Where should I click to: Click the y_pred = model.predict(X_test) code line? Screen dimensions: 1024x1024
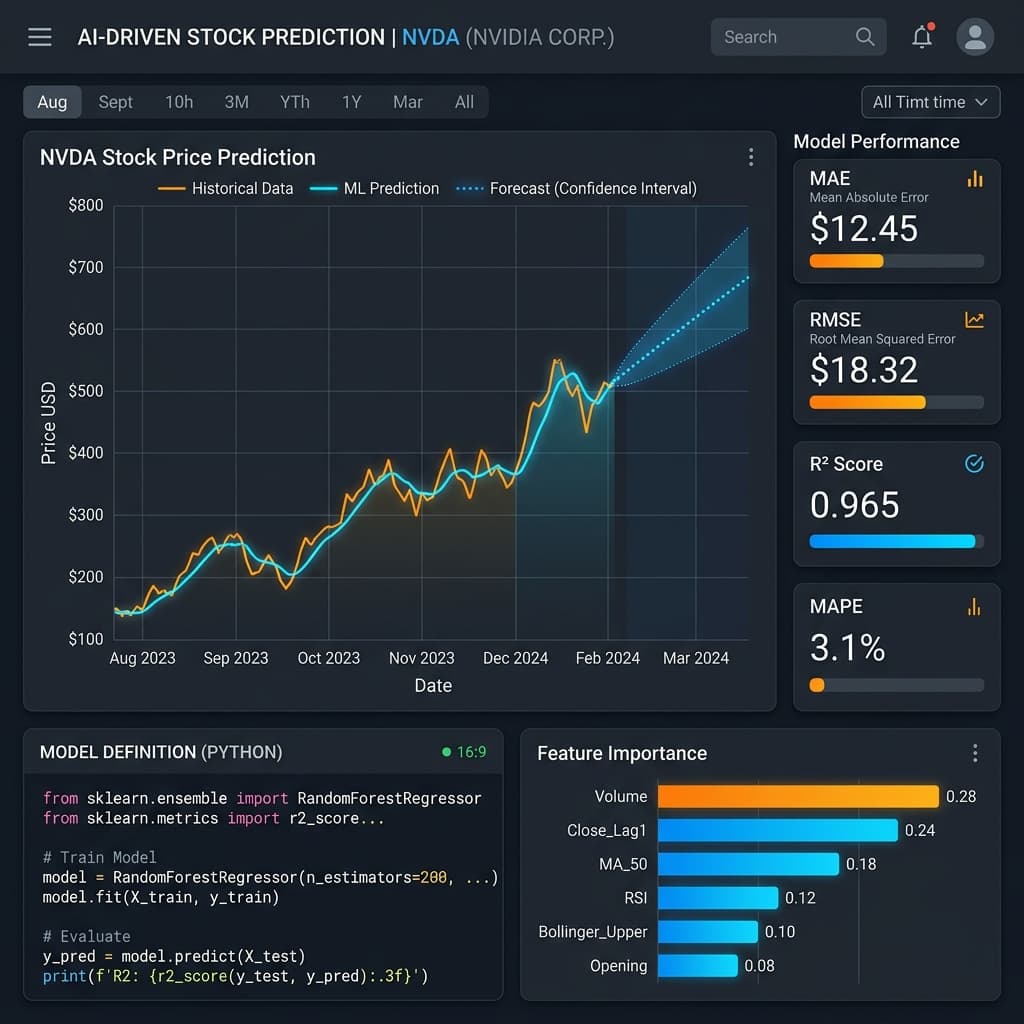click(x=174, y=956)
